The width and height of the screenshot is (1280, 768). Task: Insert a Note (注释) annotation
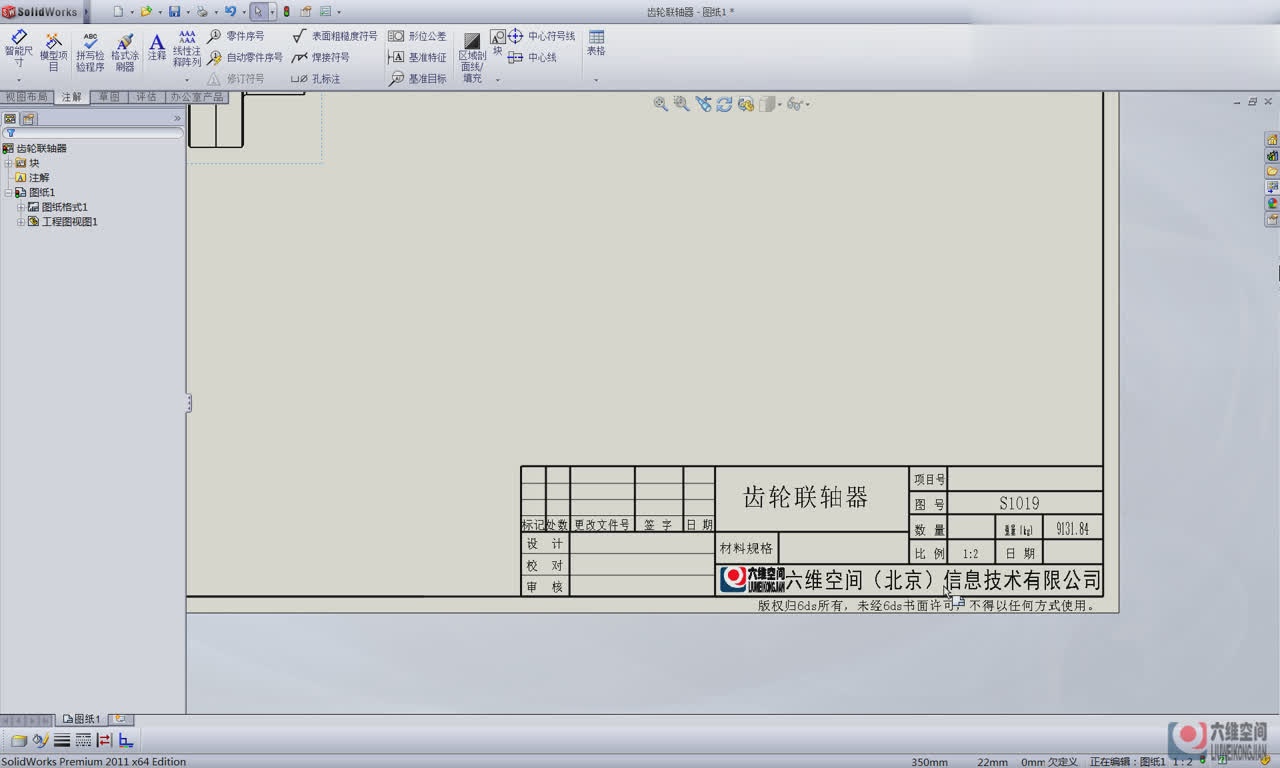coord(157,47)
